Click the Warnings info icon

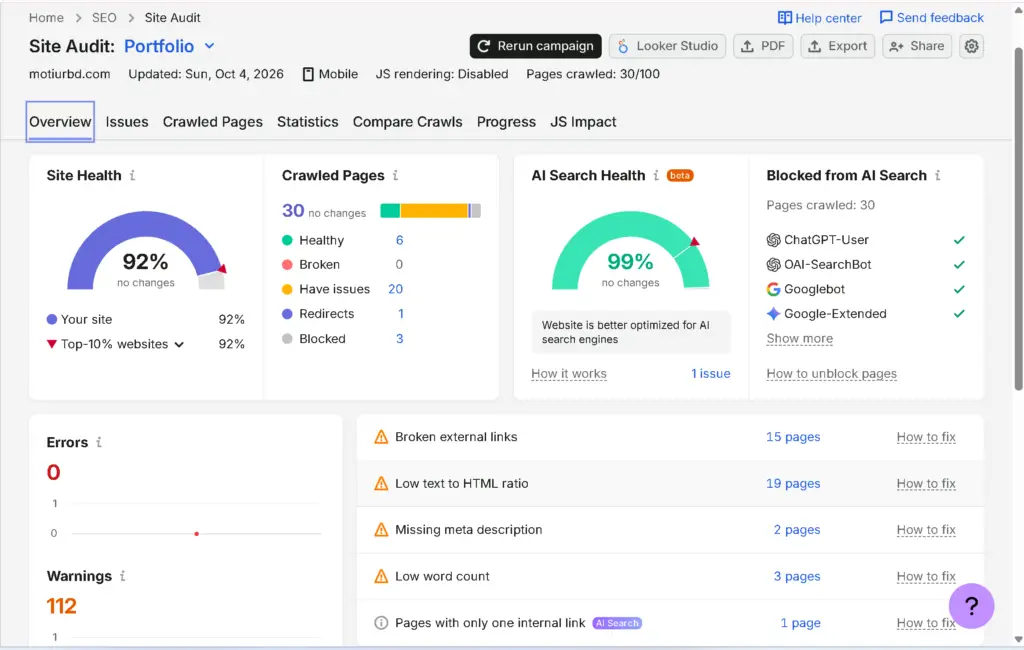(122, 576)
